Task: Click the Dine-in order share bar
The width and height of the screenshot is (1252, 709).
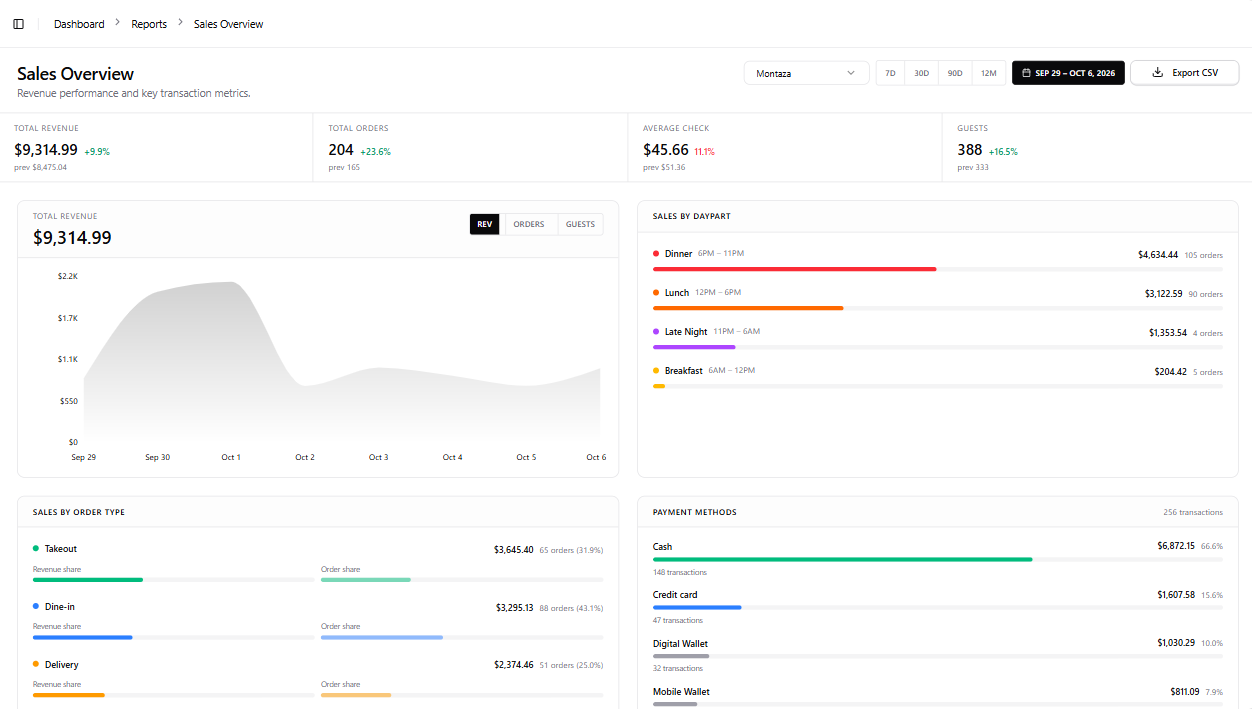Action: (x=462, y=637)
